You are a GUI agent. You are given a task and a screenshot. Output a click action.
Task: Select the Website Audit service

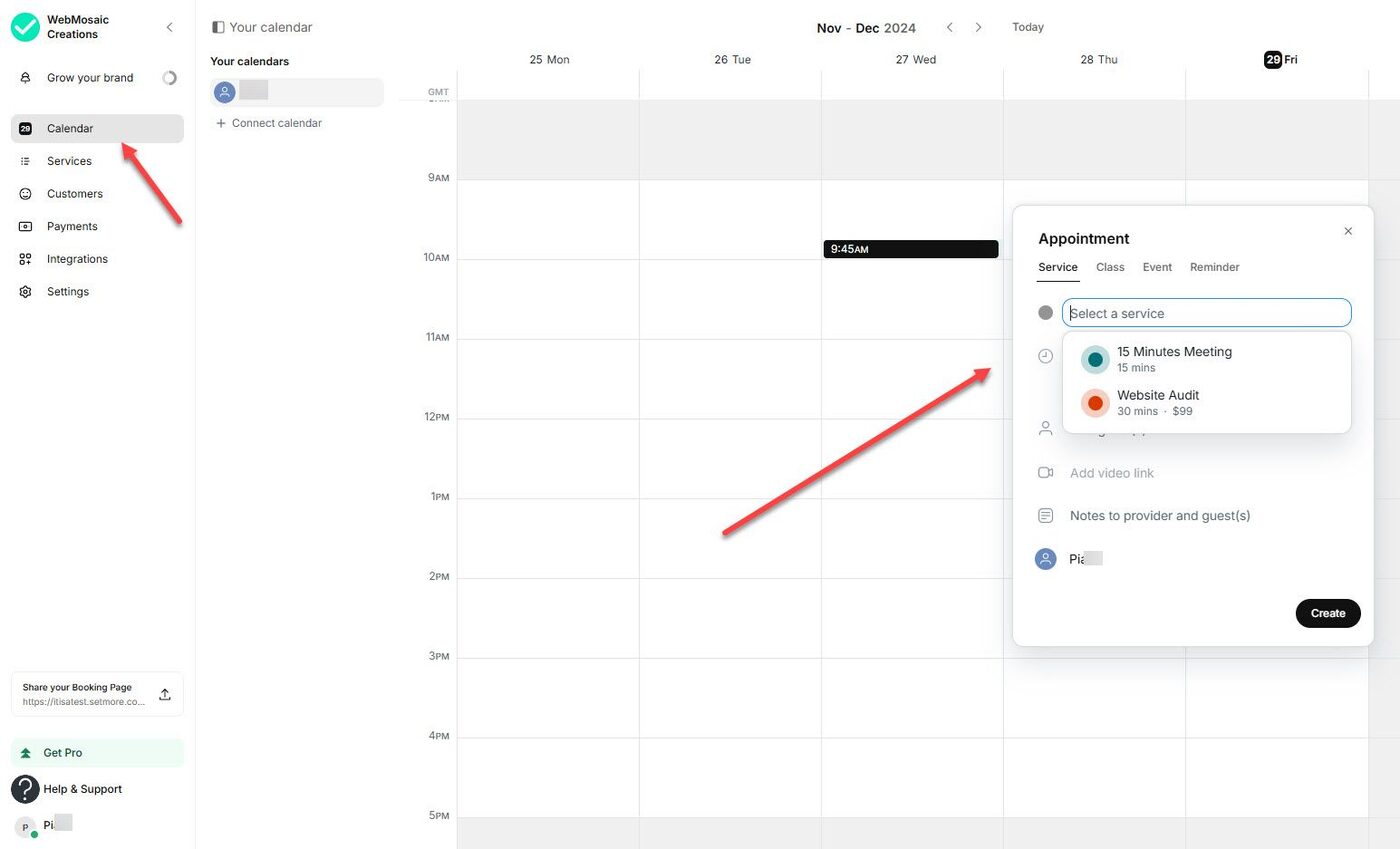[x=1158, y=402]
